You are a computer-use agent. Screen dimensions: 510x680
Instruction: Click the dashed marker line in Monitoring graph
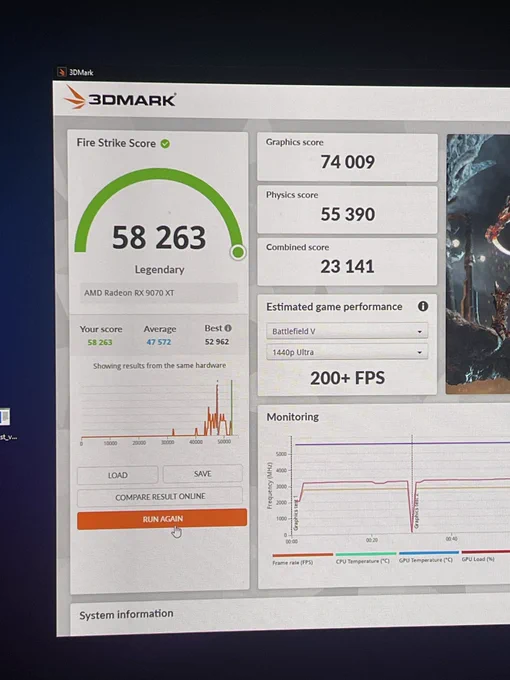click(x=412, y=484)
